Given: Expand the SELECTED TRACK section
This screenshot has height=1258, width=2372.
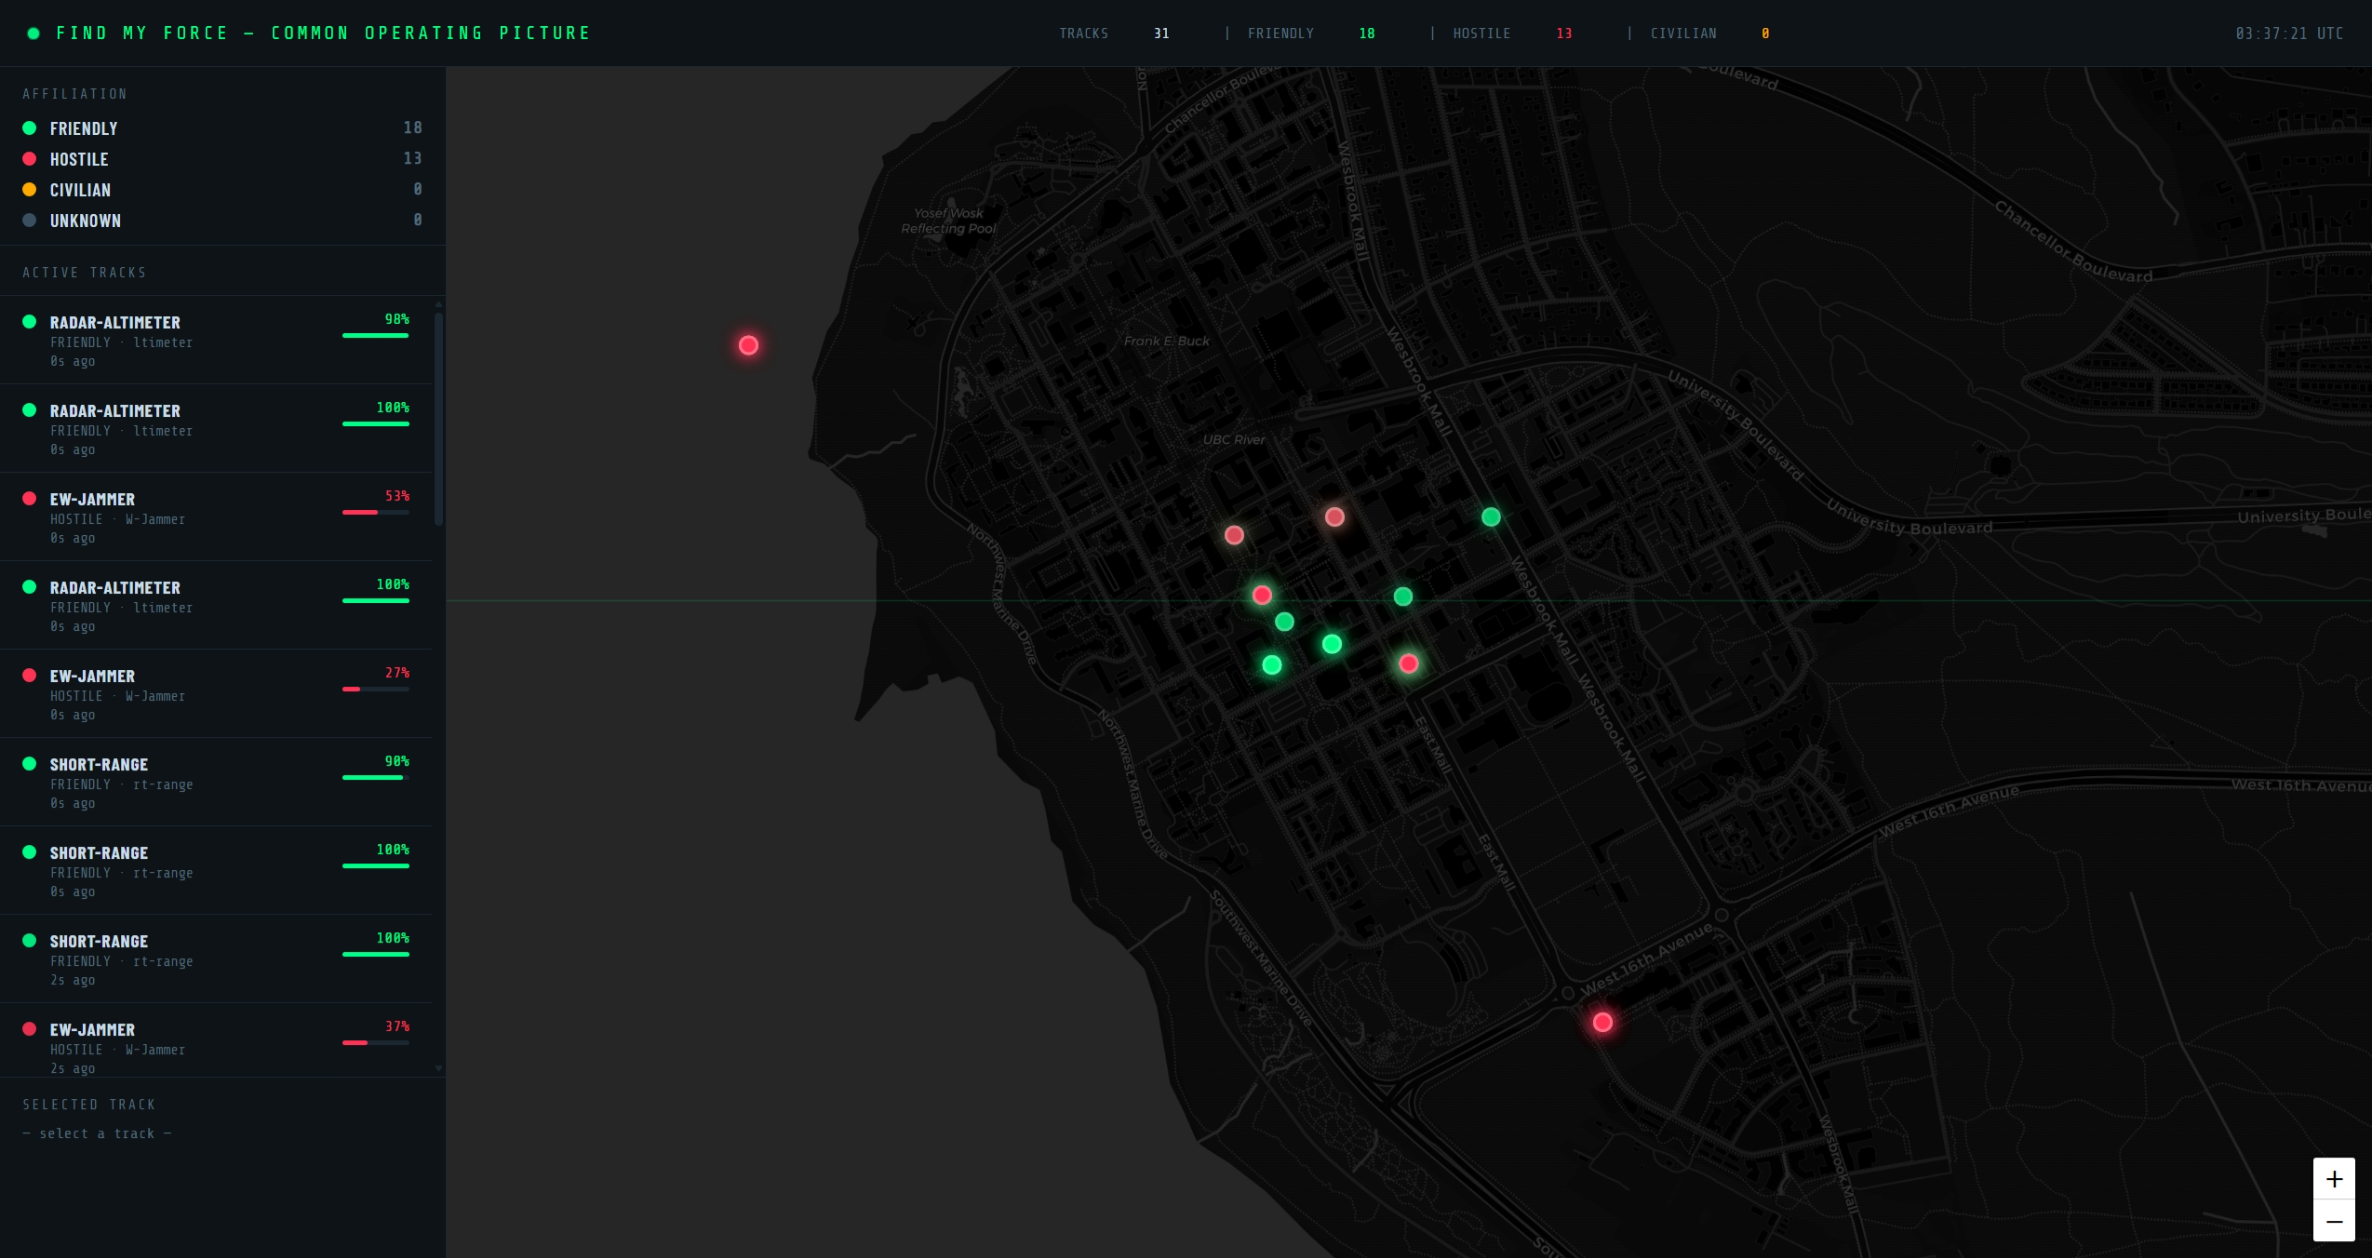Looking at the screenshot, I should tap(89, 1104).
